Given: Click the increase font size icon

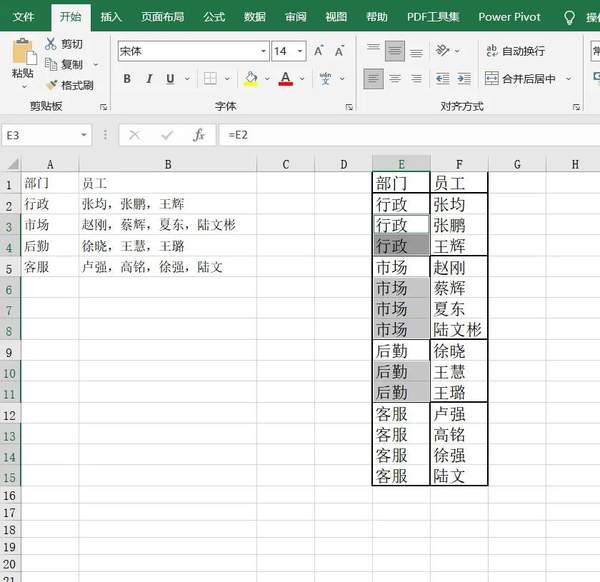Looking at the screenshot, I should click(x=318, y=51).
